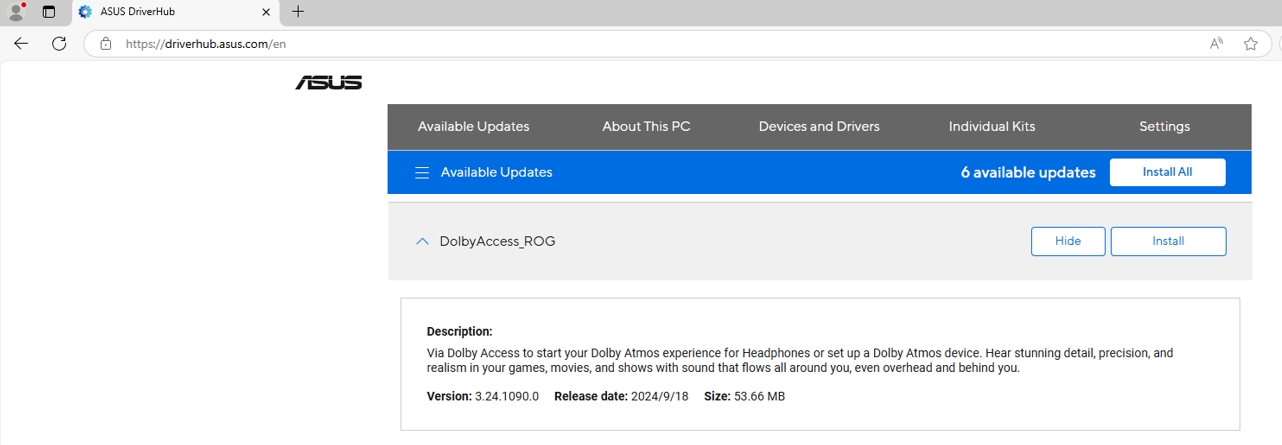Click the DolbyAccess_ROG title text
Viewport: 1282px width, 445px height.
click(x=497, y=241)
